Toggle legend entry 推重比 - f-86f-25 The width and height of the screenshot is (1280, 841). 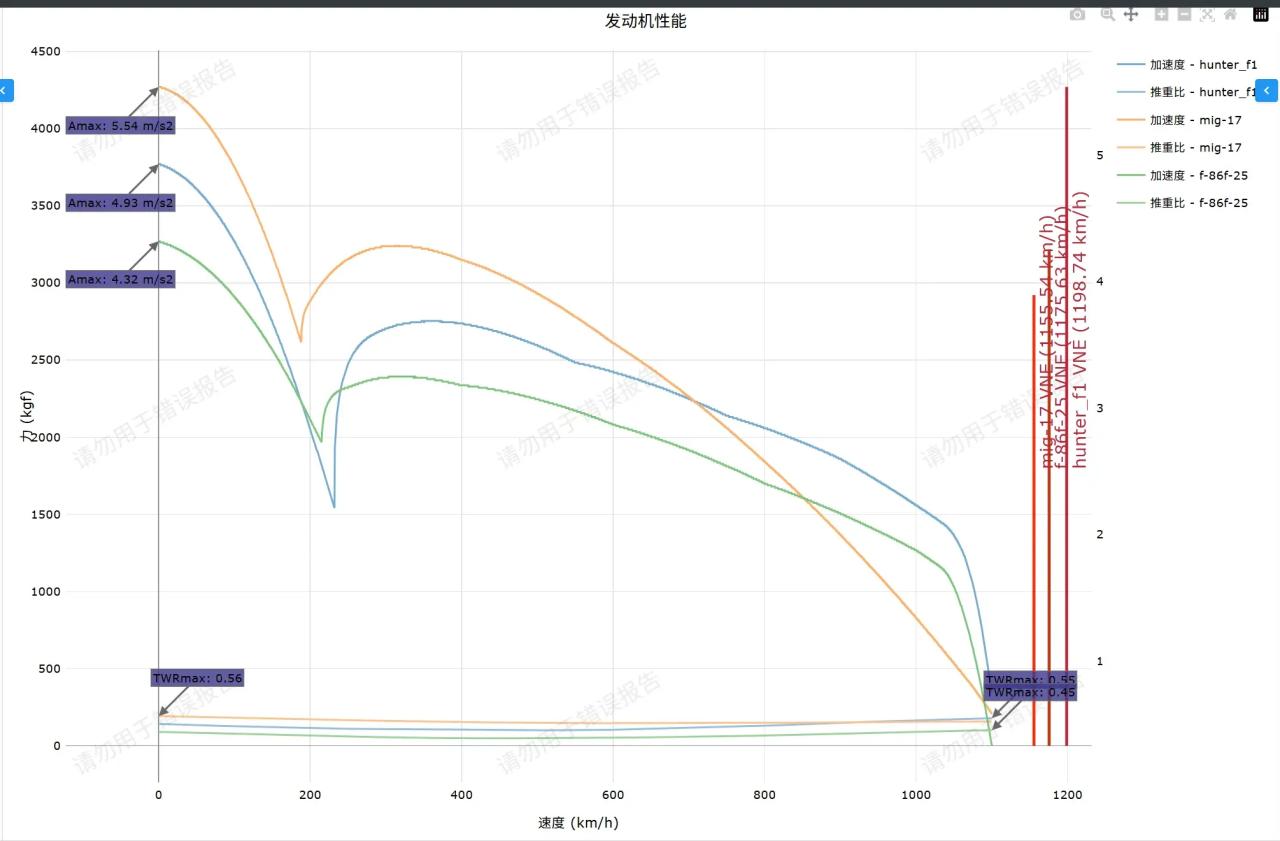coord(1182,203)
